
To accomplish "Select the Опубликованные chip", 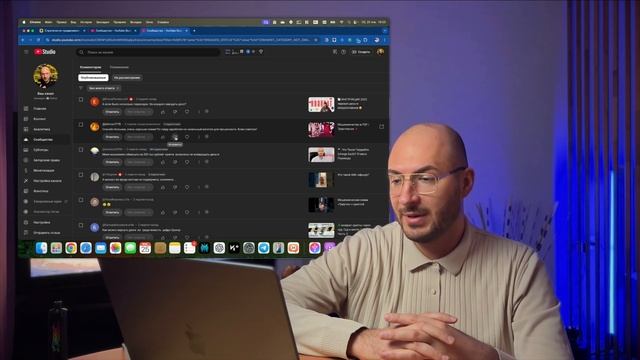I will [x=93, y=78].
